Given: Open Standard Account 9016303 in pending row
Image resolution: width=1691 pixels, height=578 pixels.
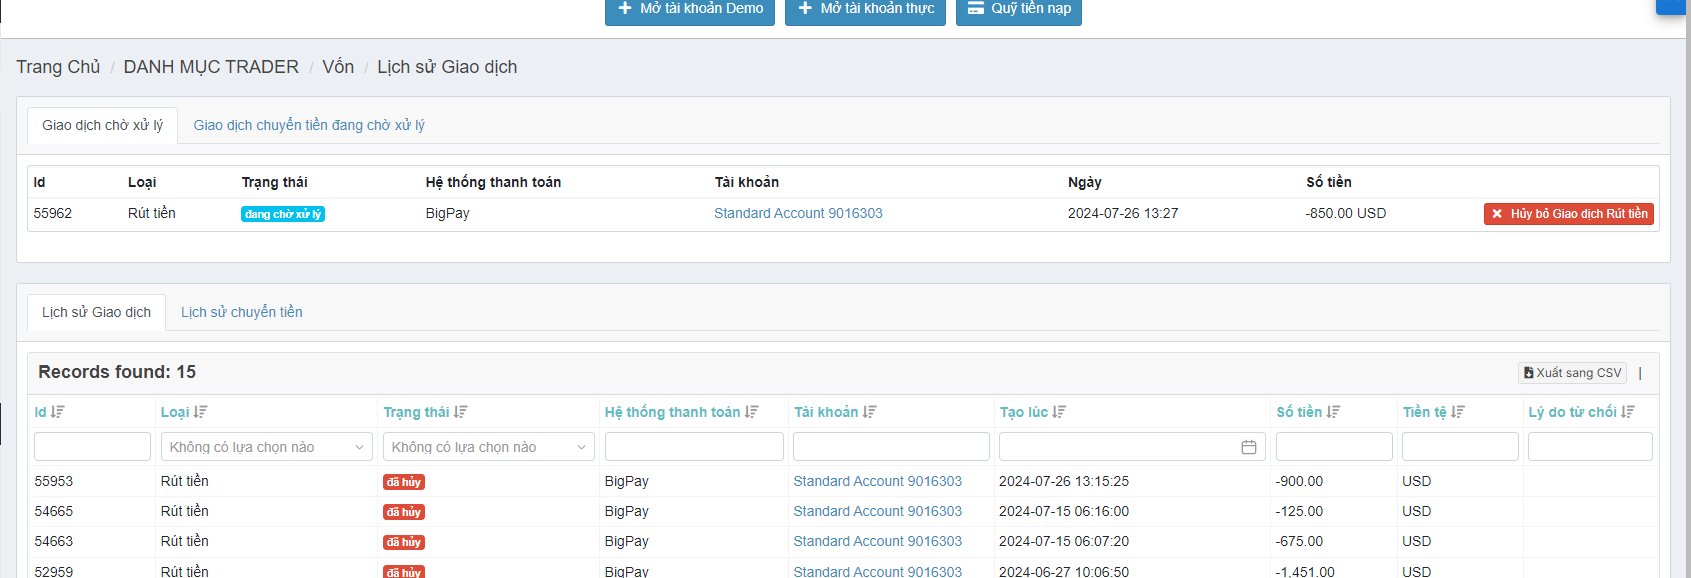Looking at the screenshot, I should [x=798, y=213].
